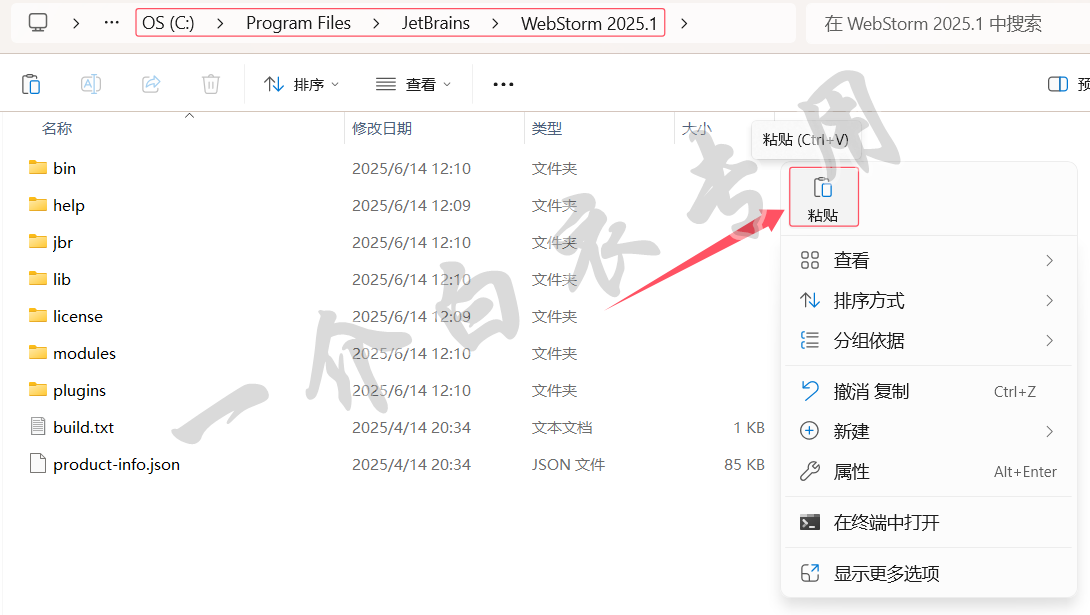
Task: Select the plugins folder
Action: tap(67, 390)
